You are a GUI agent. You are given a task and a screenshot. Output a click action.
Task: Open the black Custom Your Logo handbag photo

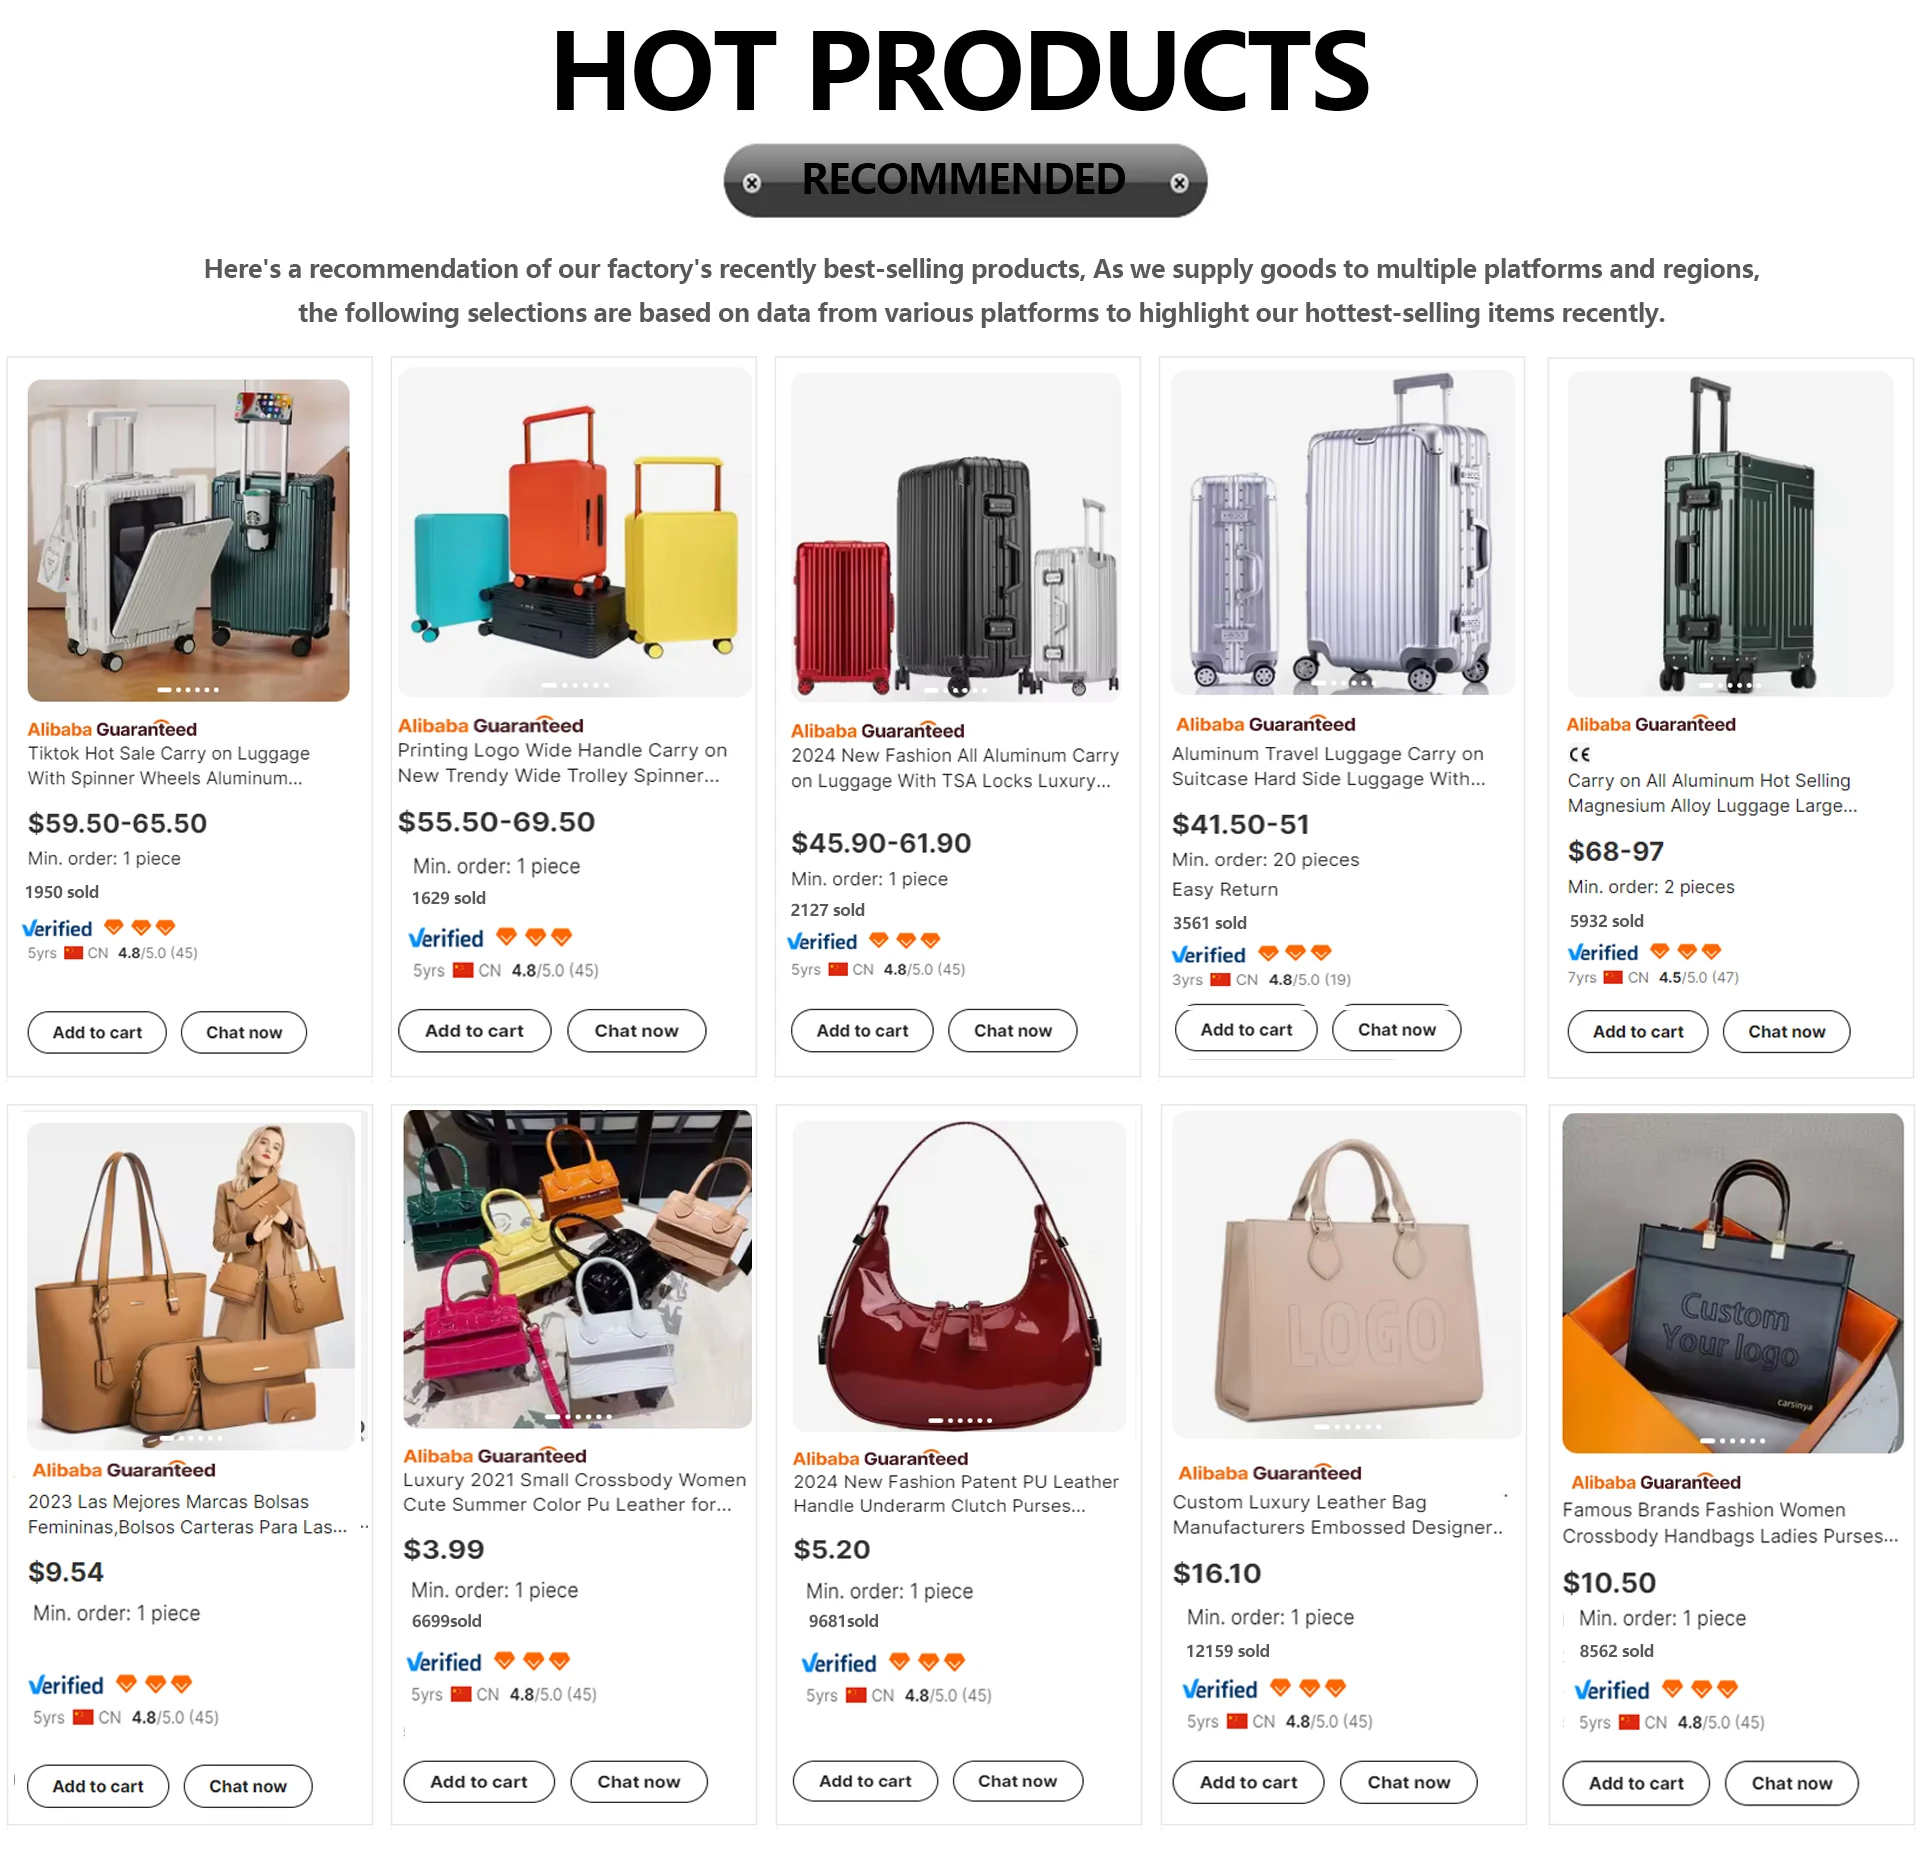(1732, 1282)
